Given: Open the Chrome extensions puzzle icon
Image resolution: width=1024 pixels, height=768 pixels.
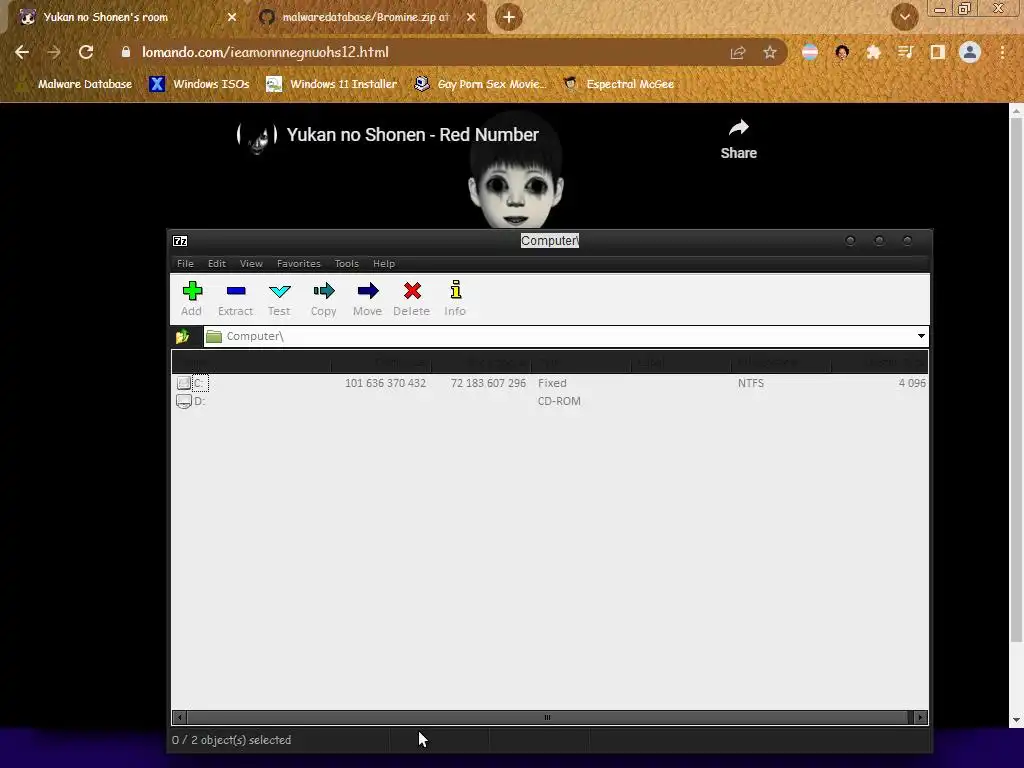Looking at the screenshot, I should 873,52.
